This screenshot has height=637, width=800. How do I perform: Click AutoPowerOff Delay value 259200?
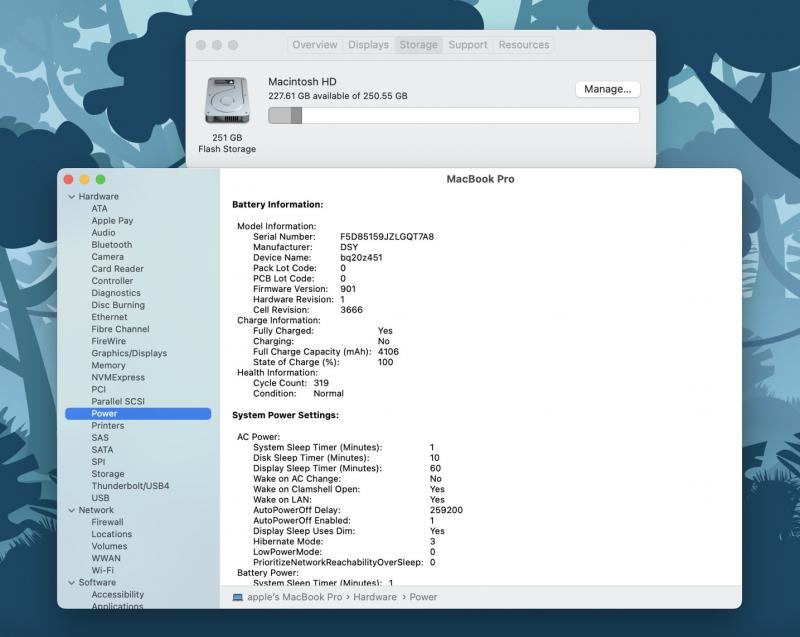(446, 510)
